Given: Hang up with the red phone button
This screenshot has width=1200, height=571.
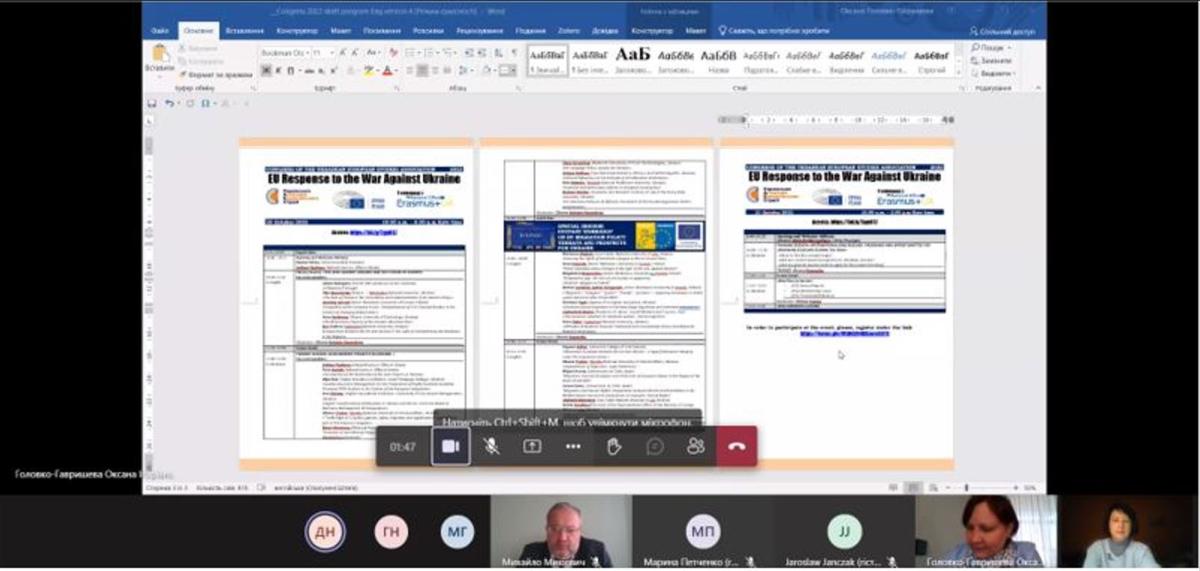Looking at the screenshot, I should pyautogui.click(x=736, y=446).
